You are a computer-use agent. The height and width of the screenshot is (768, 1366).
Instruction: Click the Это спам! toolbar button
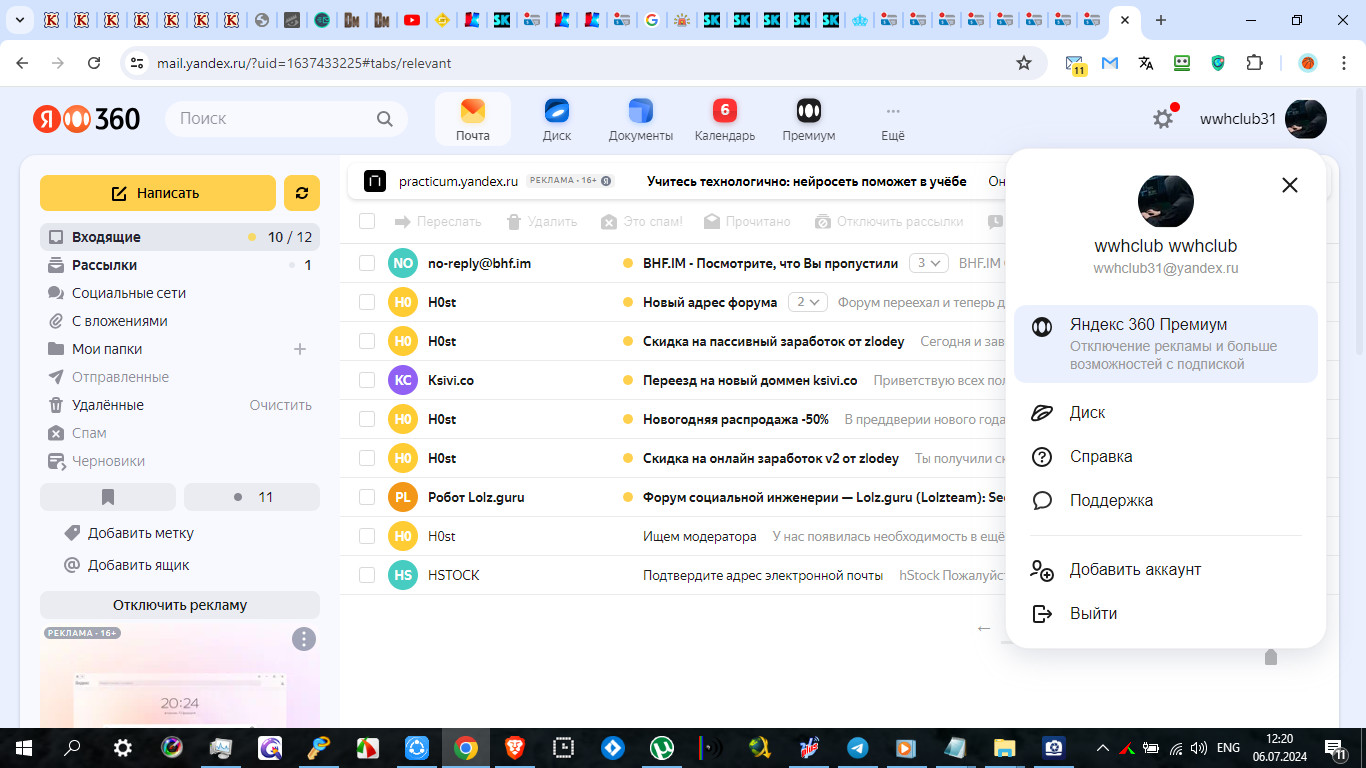[641, 221]
